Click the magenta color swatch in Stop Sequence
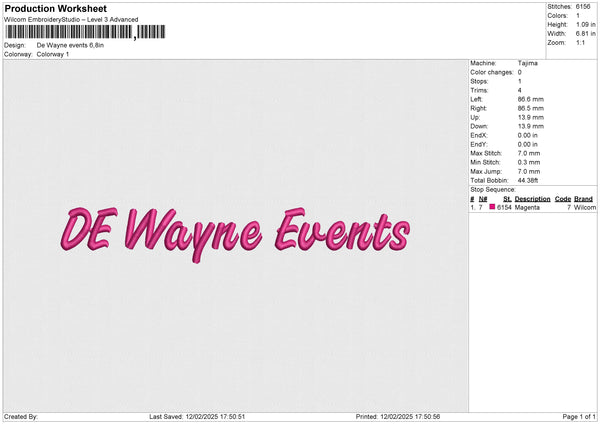 click(x=492, y=207)
